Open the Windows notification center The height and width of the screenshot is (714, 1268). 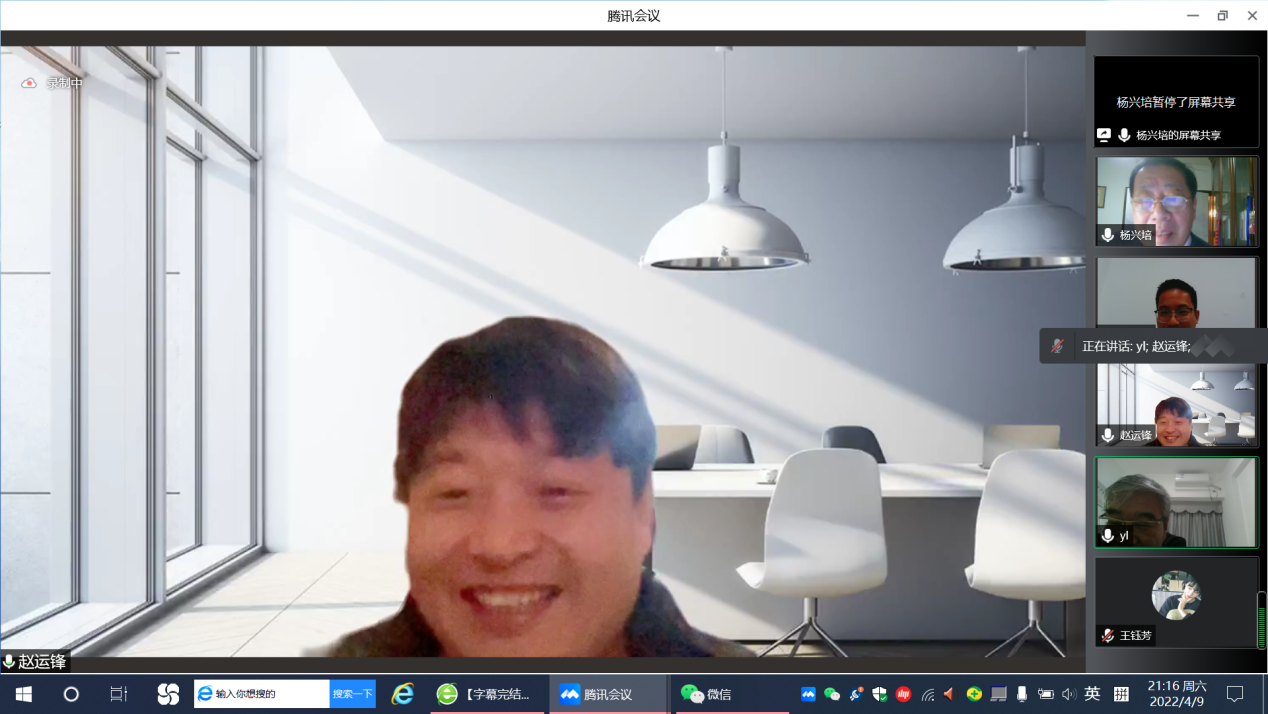pos(1235,694)
